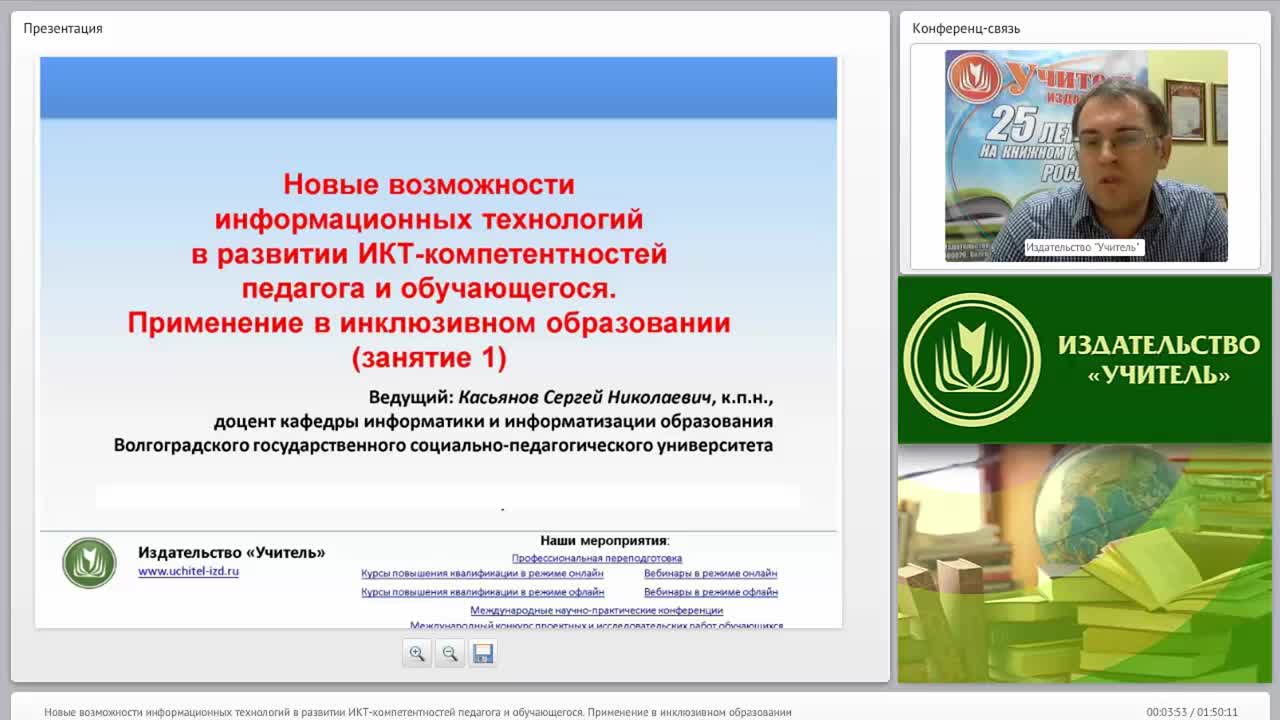Open Международные научно-практические конференции link
Screen dimensions: 1280x720
[597, 610]
